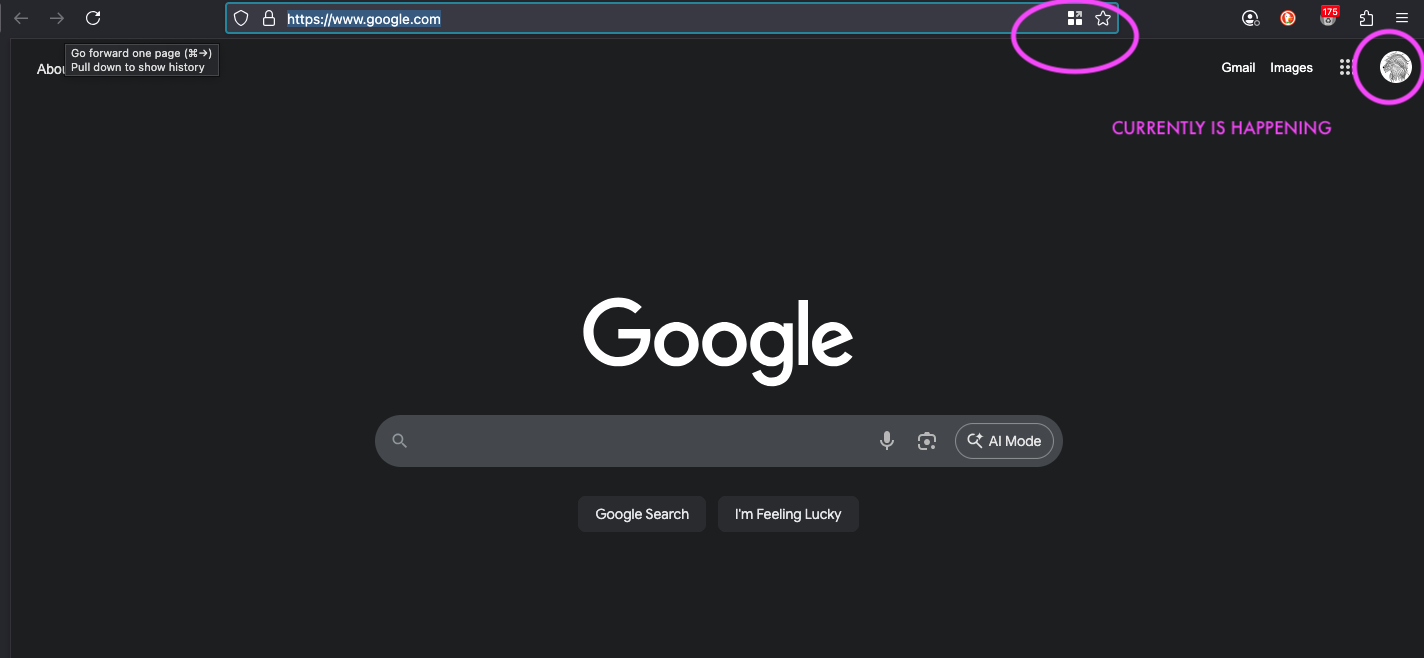Reload the current page
1424x658 pixels.
pyautogui.click(x=93, y=18)
